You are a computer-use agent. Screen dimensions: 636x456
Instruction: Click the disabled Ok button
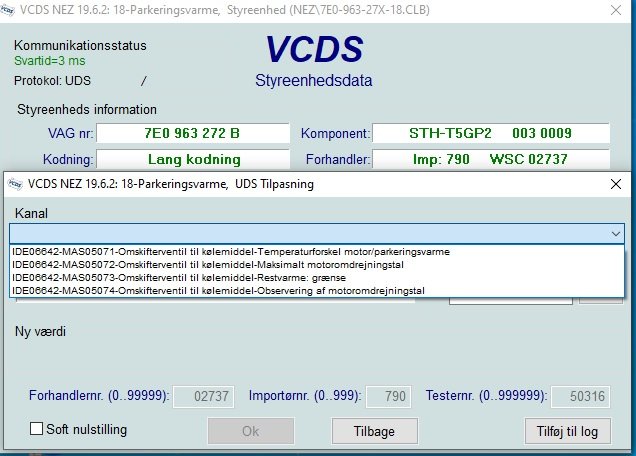pyautogui.click(x=251, y=431)
